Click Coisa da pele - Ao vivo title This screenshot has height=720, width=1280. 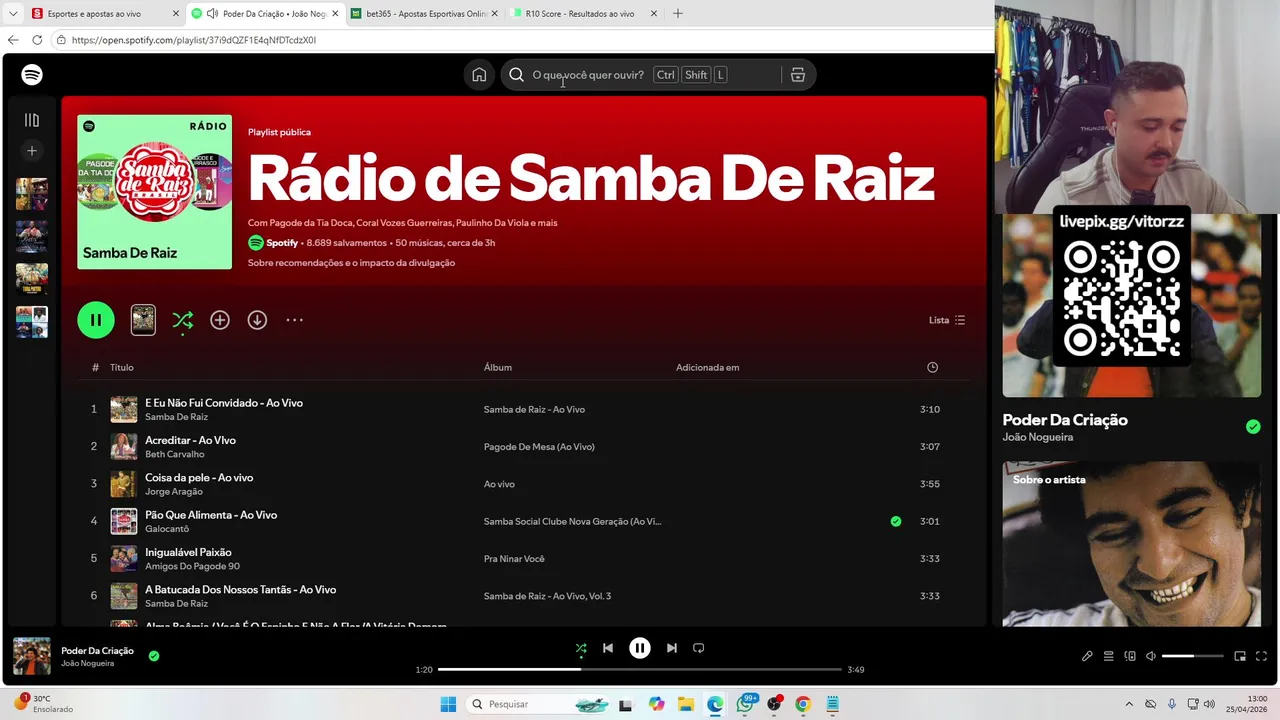pyautogui.click(x=199, y=478)
